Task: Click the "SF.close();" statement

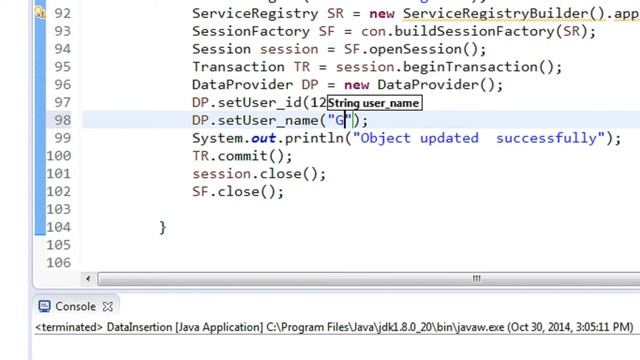Action: [238, 192]
